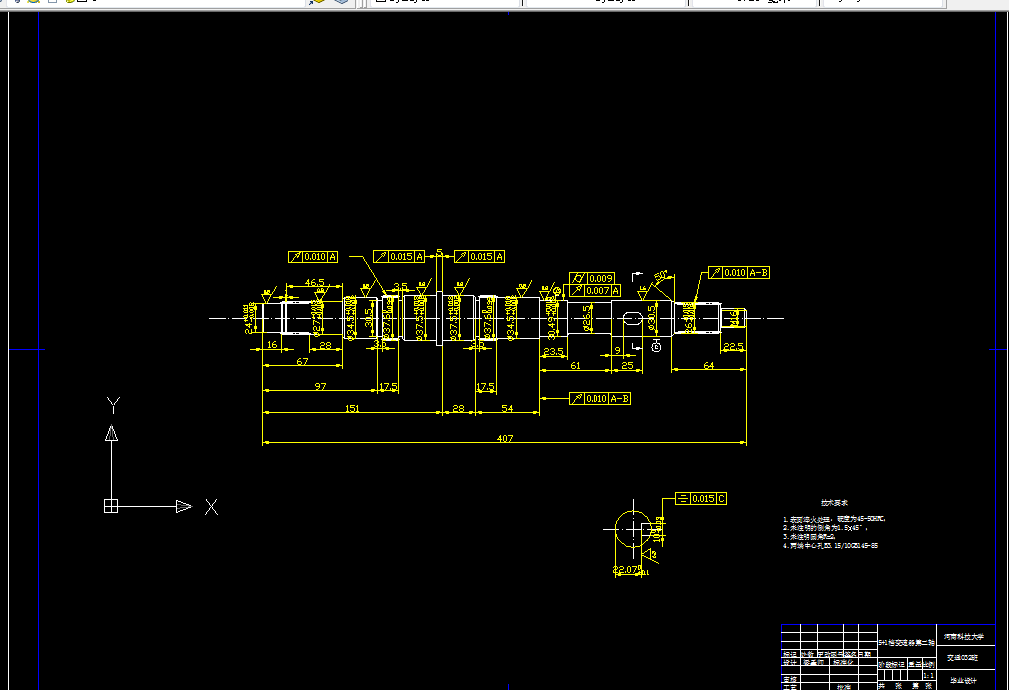Pick the 22.07 dimension in the section view
The width and height of the screenshot is (1009, 690).
(626, 569)
